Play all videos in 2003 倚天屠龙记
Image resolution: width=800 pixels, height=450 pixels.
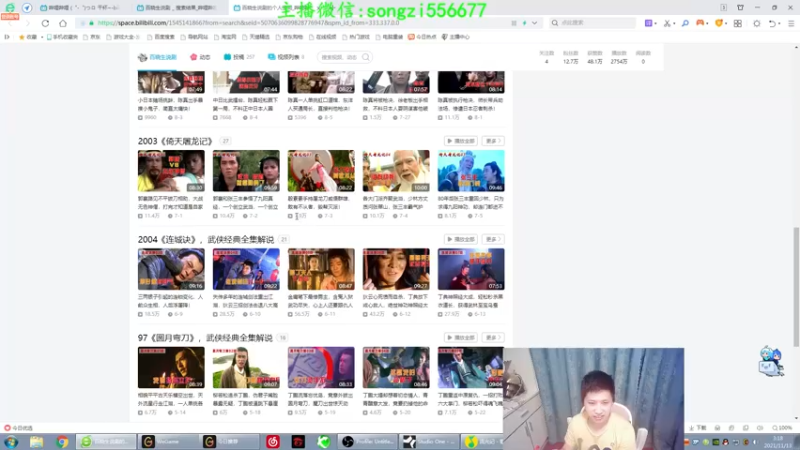[x=461, y=141]
